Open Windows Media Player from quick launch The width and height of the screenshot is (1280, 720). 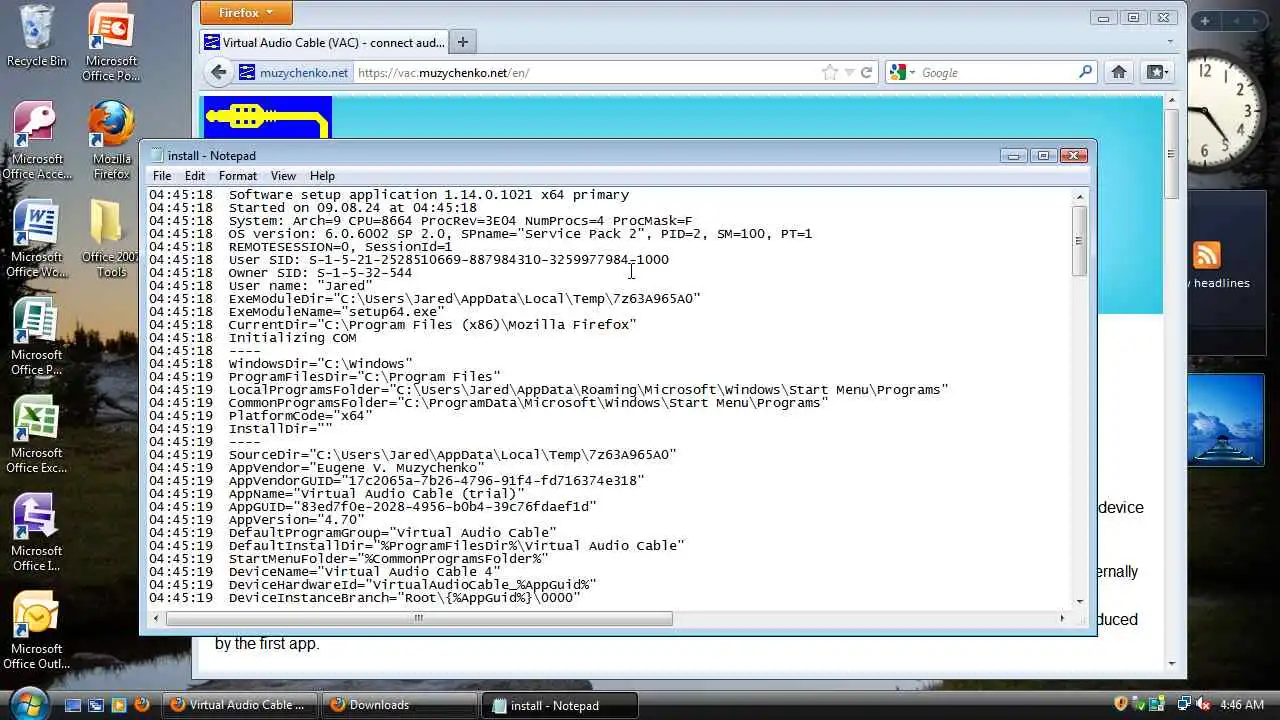point(119,705)
